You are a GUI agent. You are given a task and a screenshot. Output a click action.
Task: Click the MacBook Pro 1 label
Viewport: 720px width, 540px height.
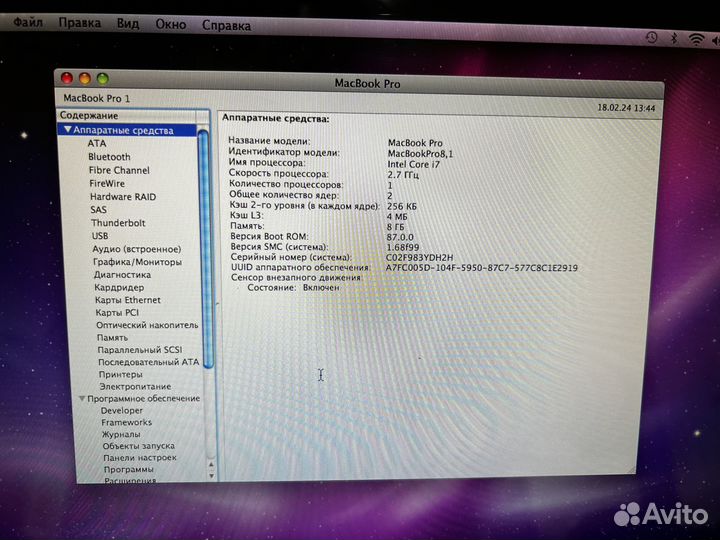point(96,98)
